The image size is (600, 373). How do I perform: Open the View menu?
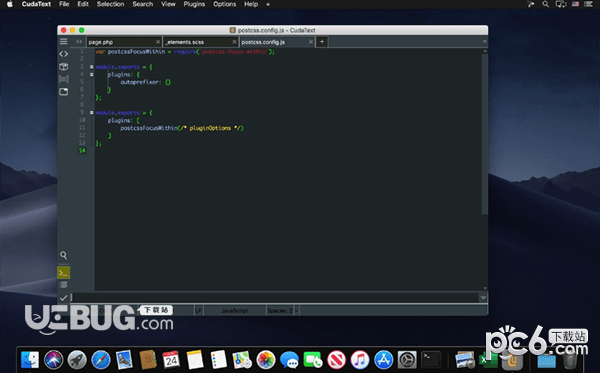168,4
